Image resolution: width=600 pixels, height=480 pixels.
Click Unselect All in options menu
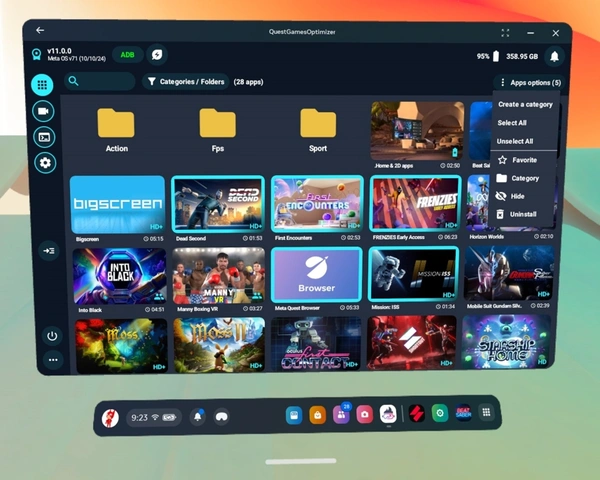(x=515, y=141)
